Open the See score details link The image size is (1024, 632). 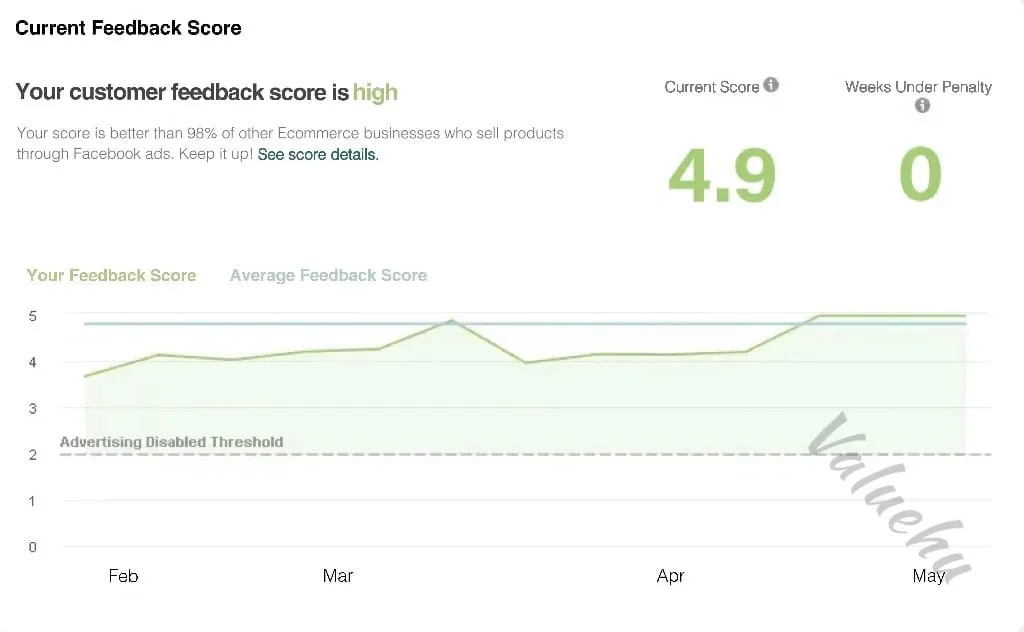318,155
